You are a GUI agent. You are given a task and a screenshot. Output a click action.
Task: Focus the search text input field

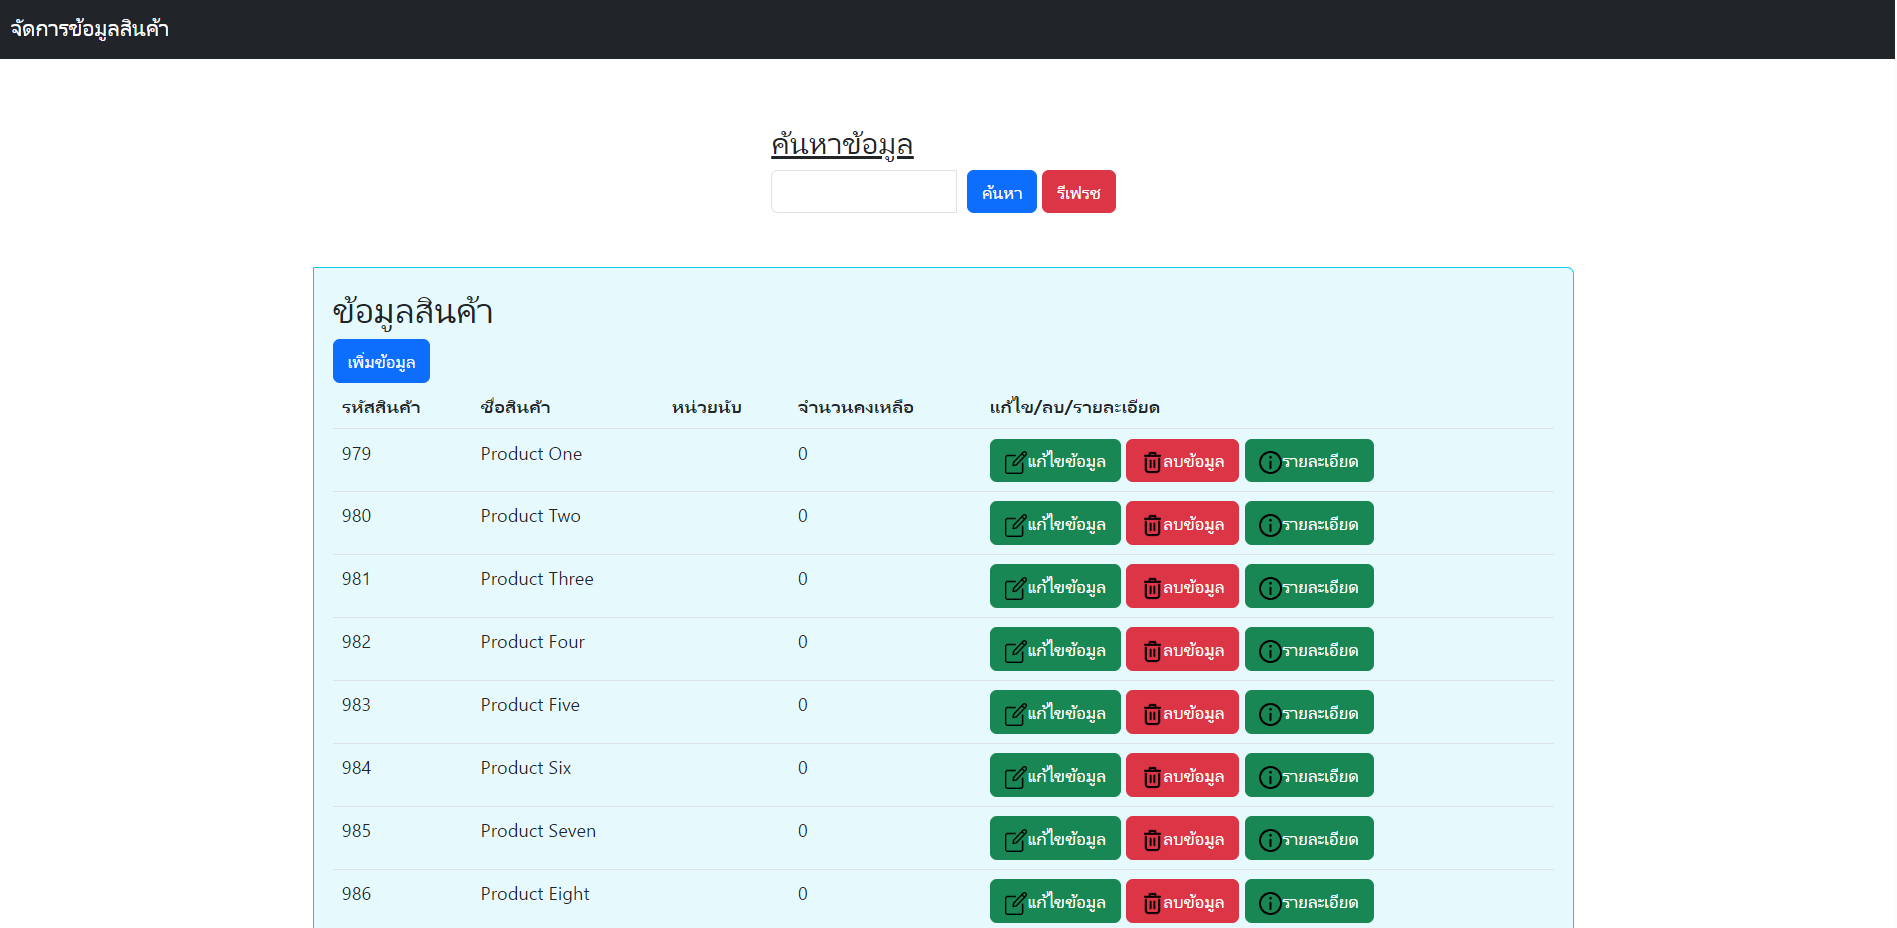tap(863, 192)
